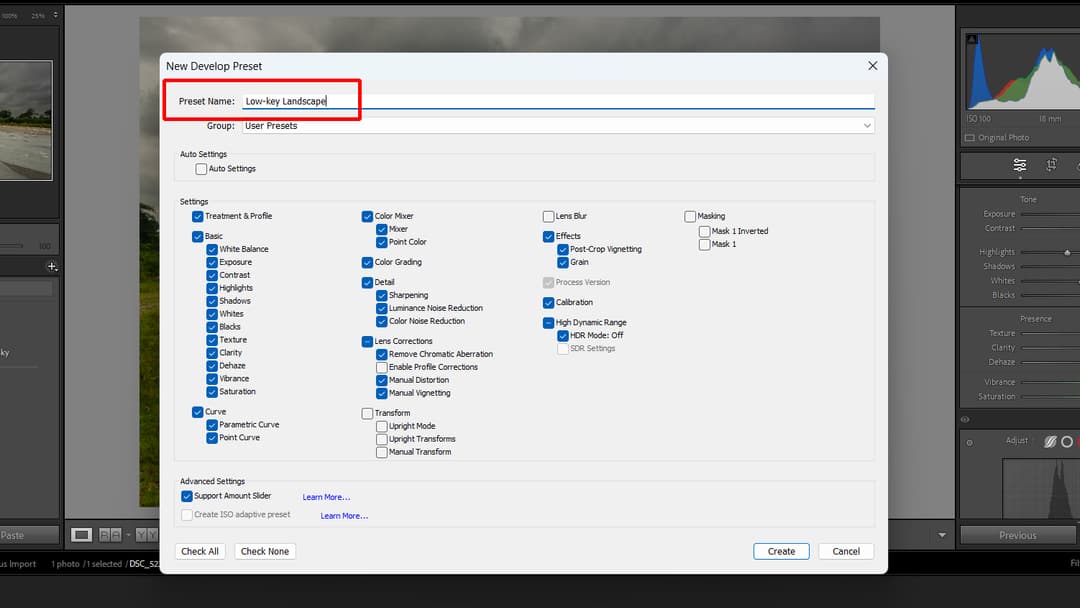Uncheck Support Amount Slider

coord(187,496)
